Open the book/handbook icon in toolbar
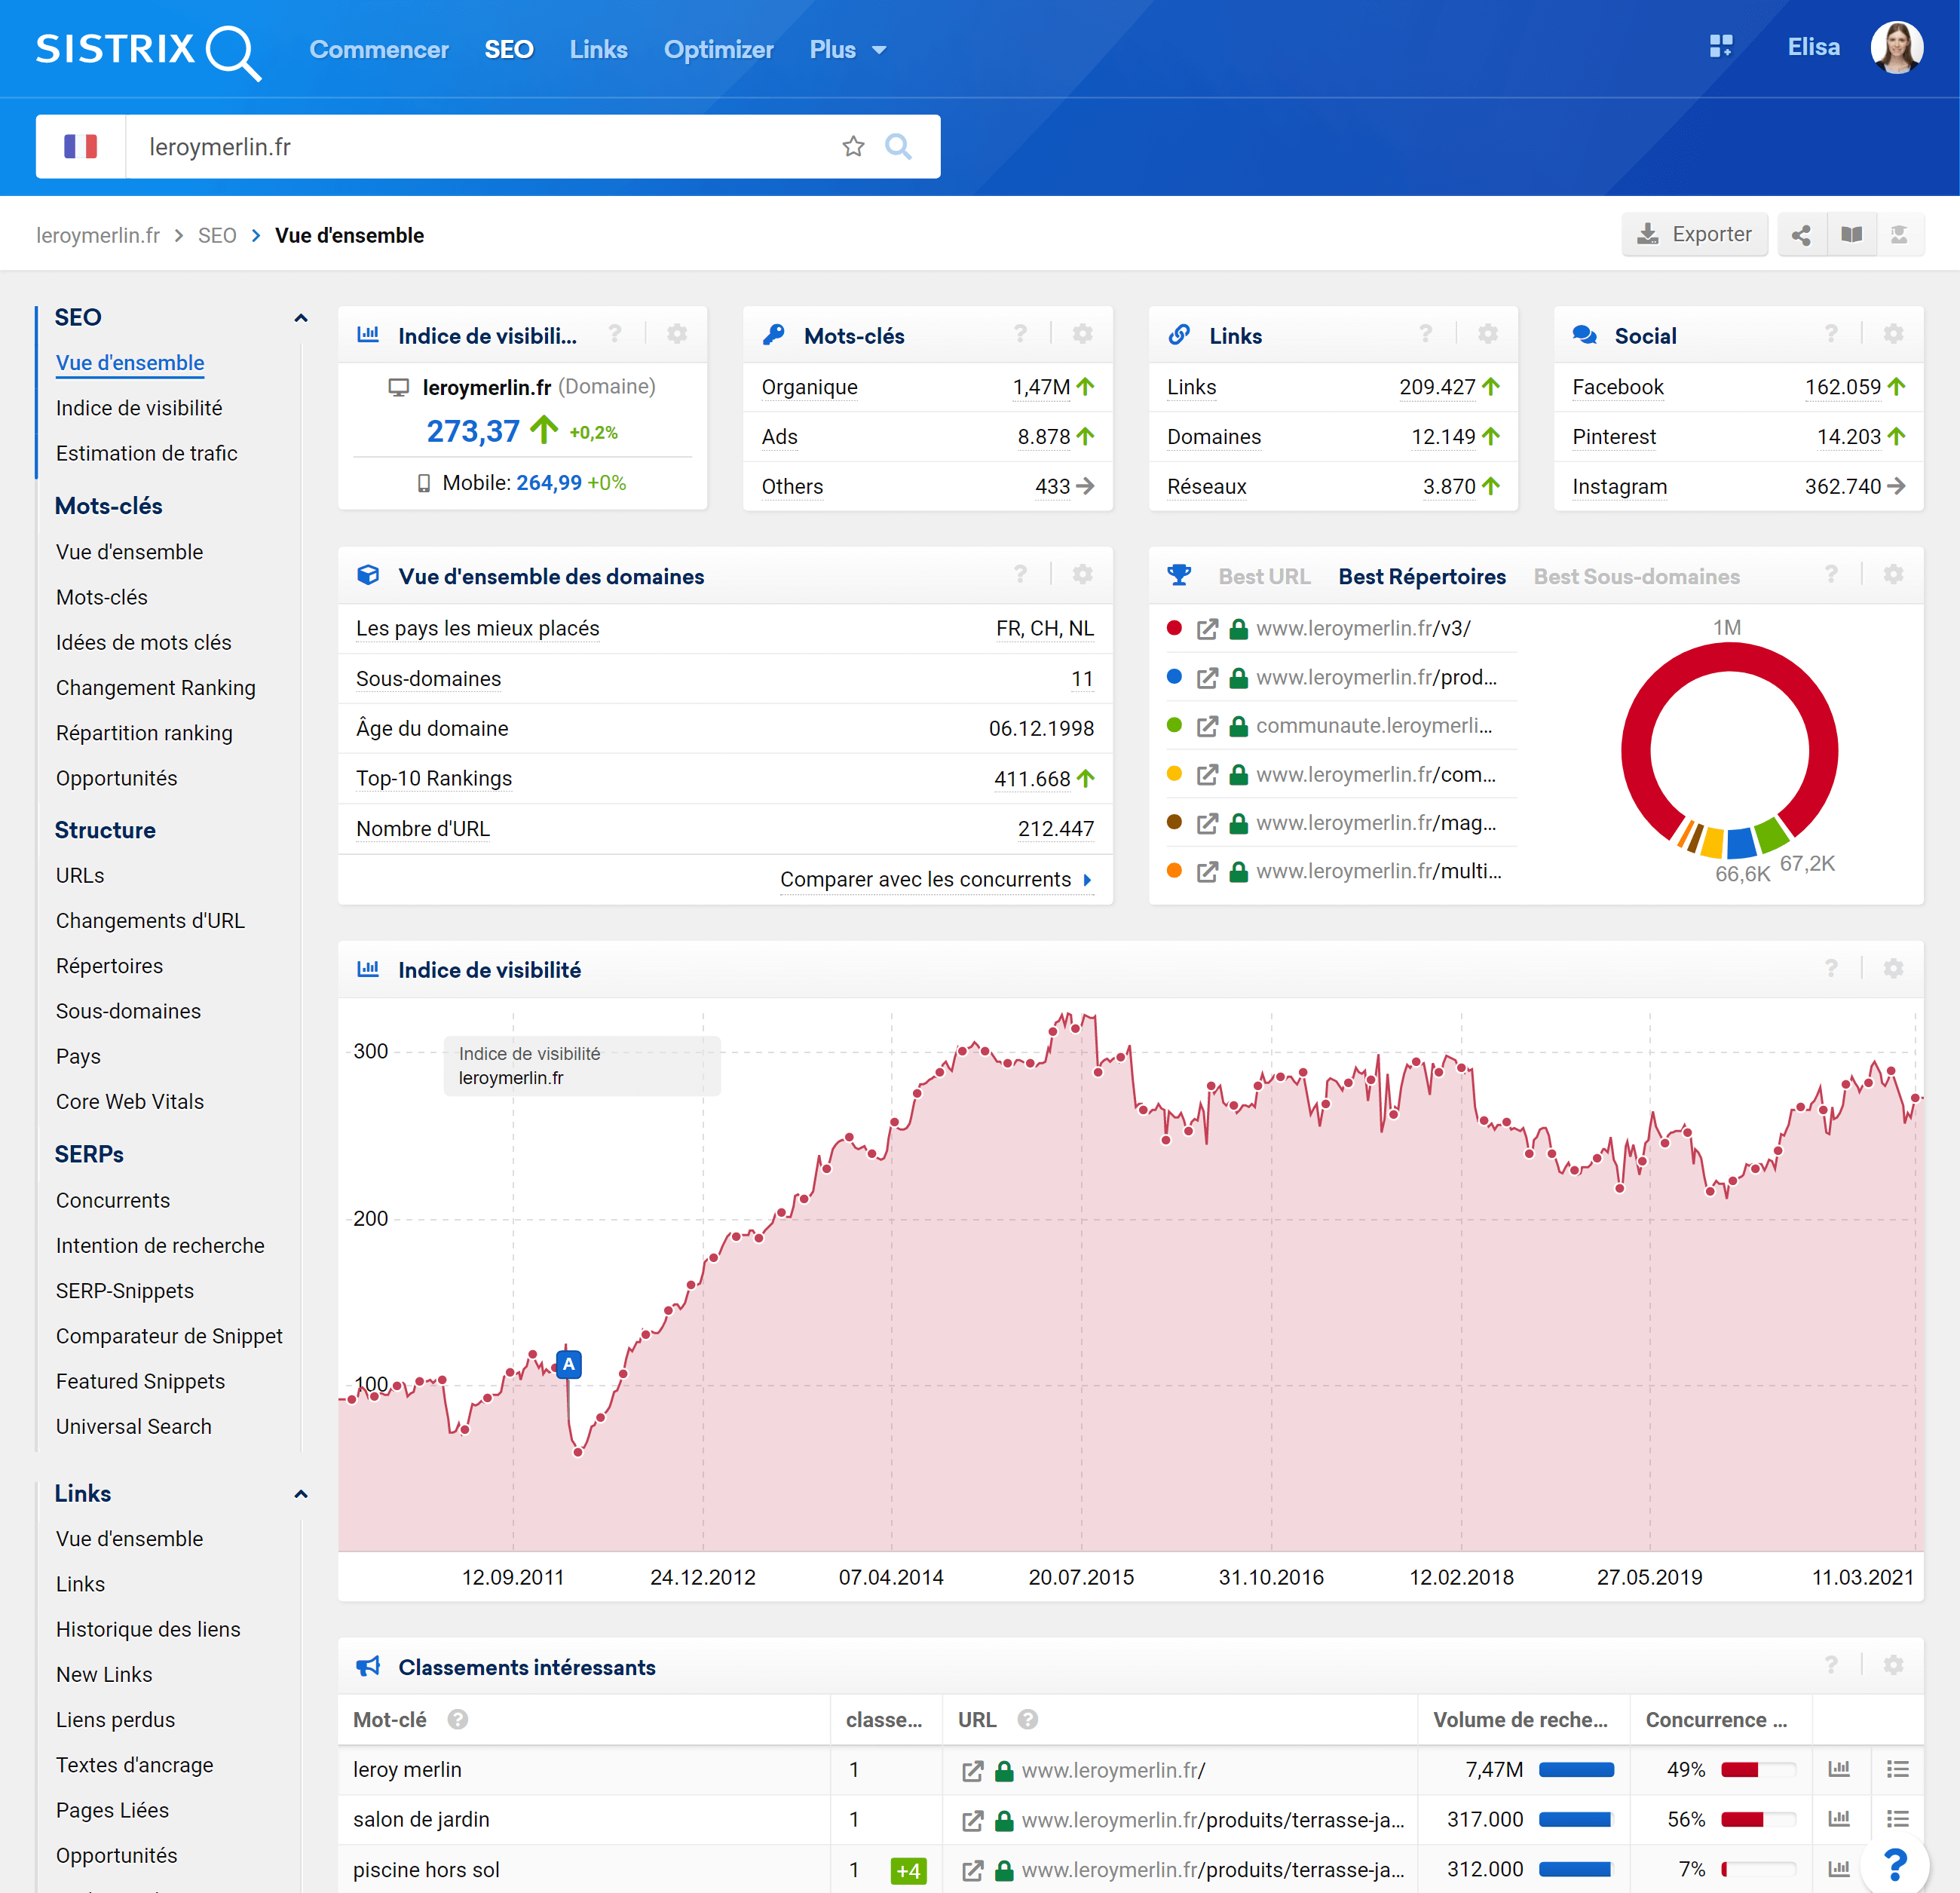Screen dimensions: 1960x1893 [1851, 235]
